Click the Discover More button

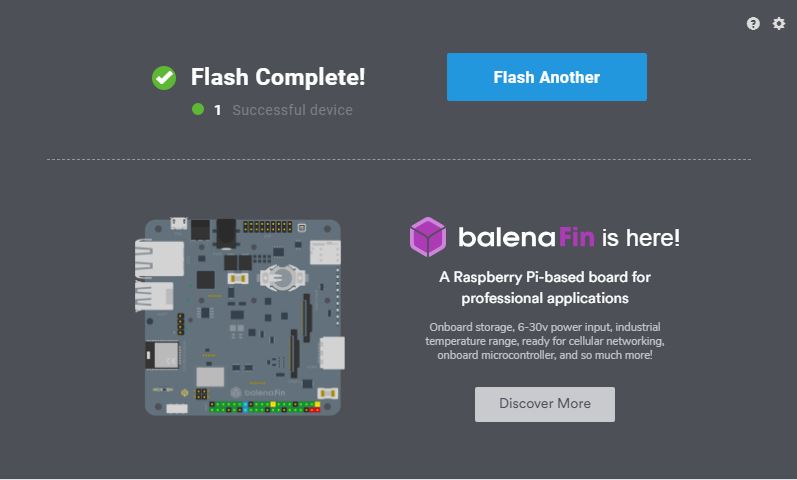544,404
